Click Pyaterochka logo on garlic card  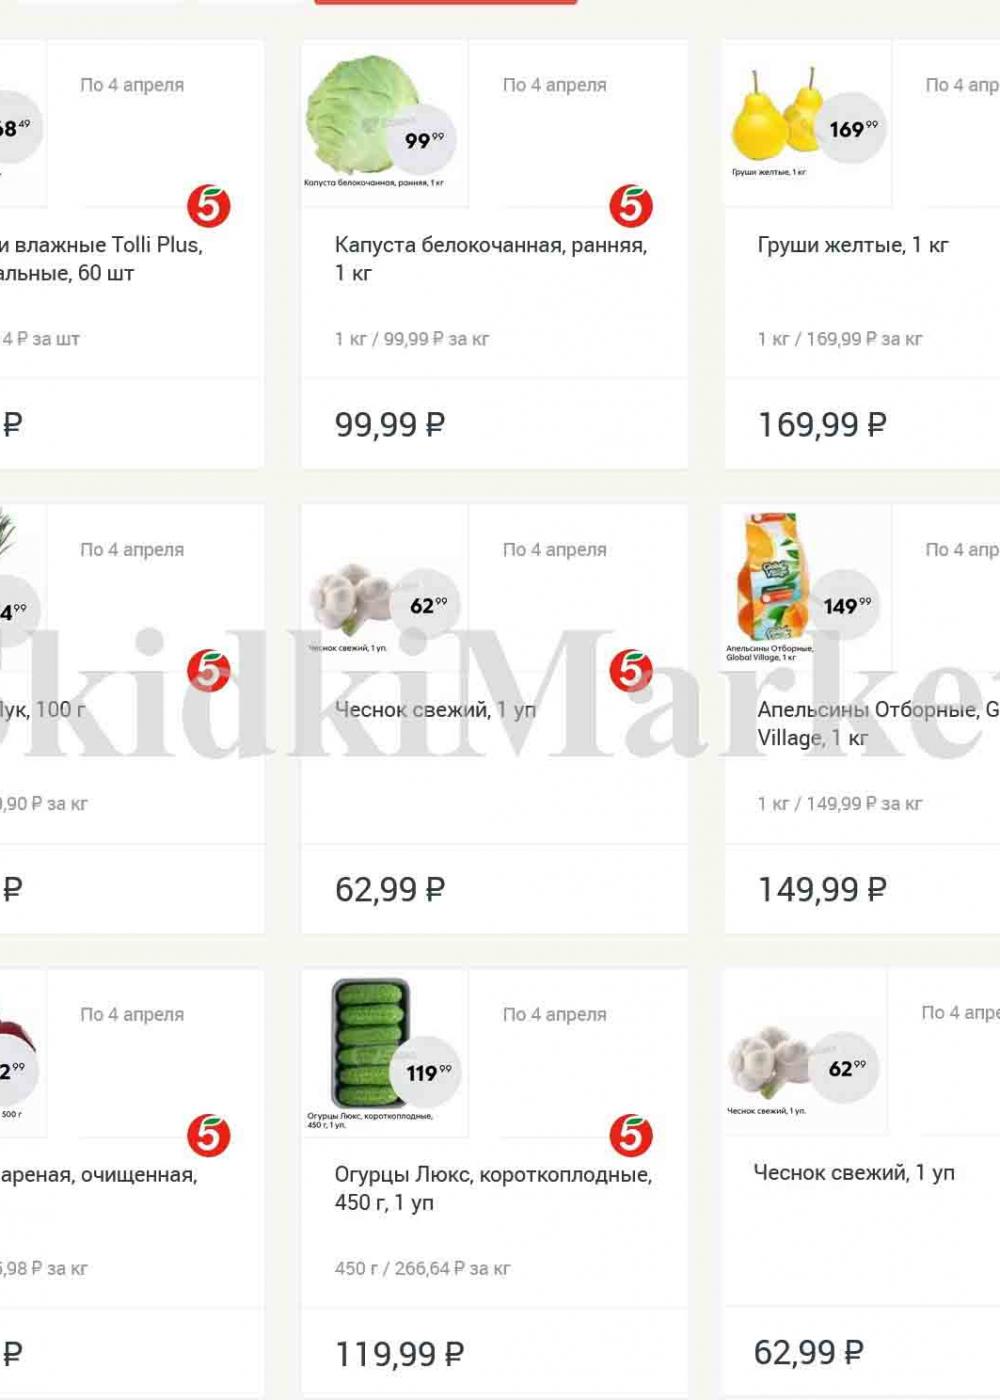pos(631,671)
